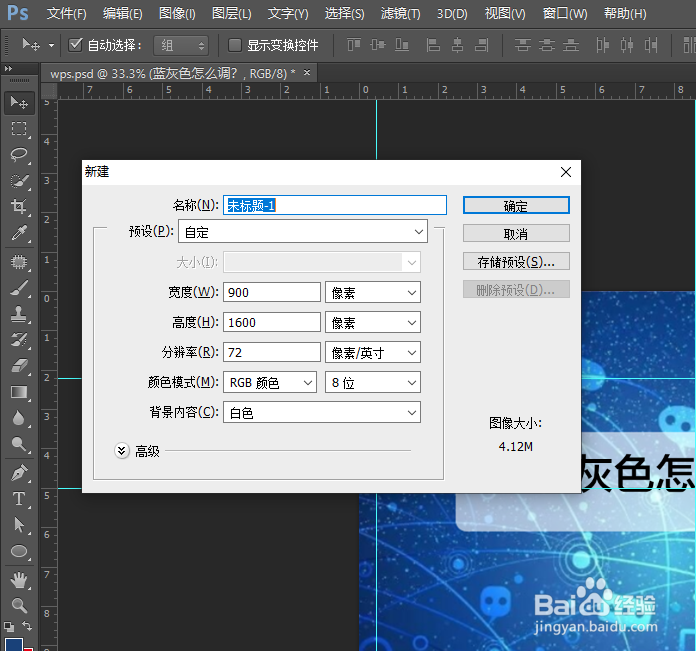Select the Eyedropper tool
The height and width of the screenshot is (651, 696).
point(19,233)
